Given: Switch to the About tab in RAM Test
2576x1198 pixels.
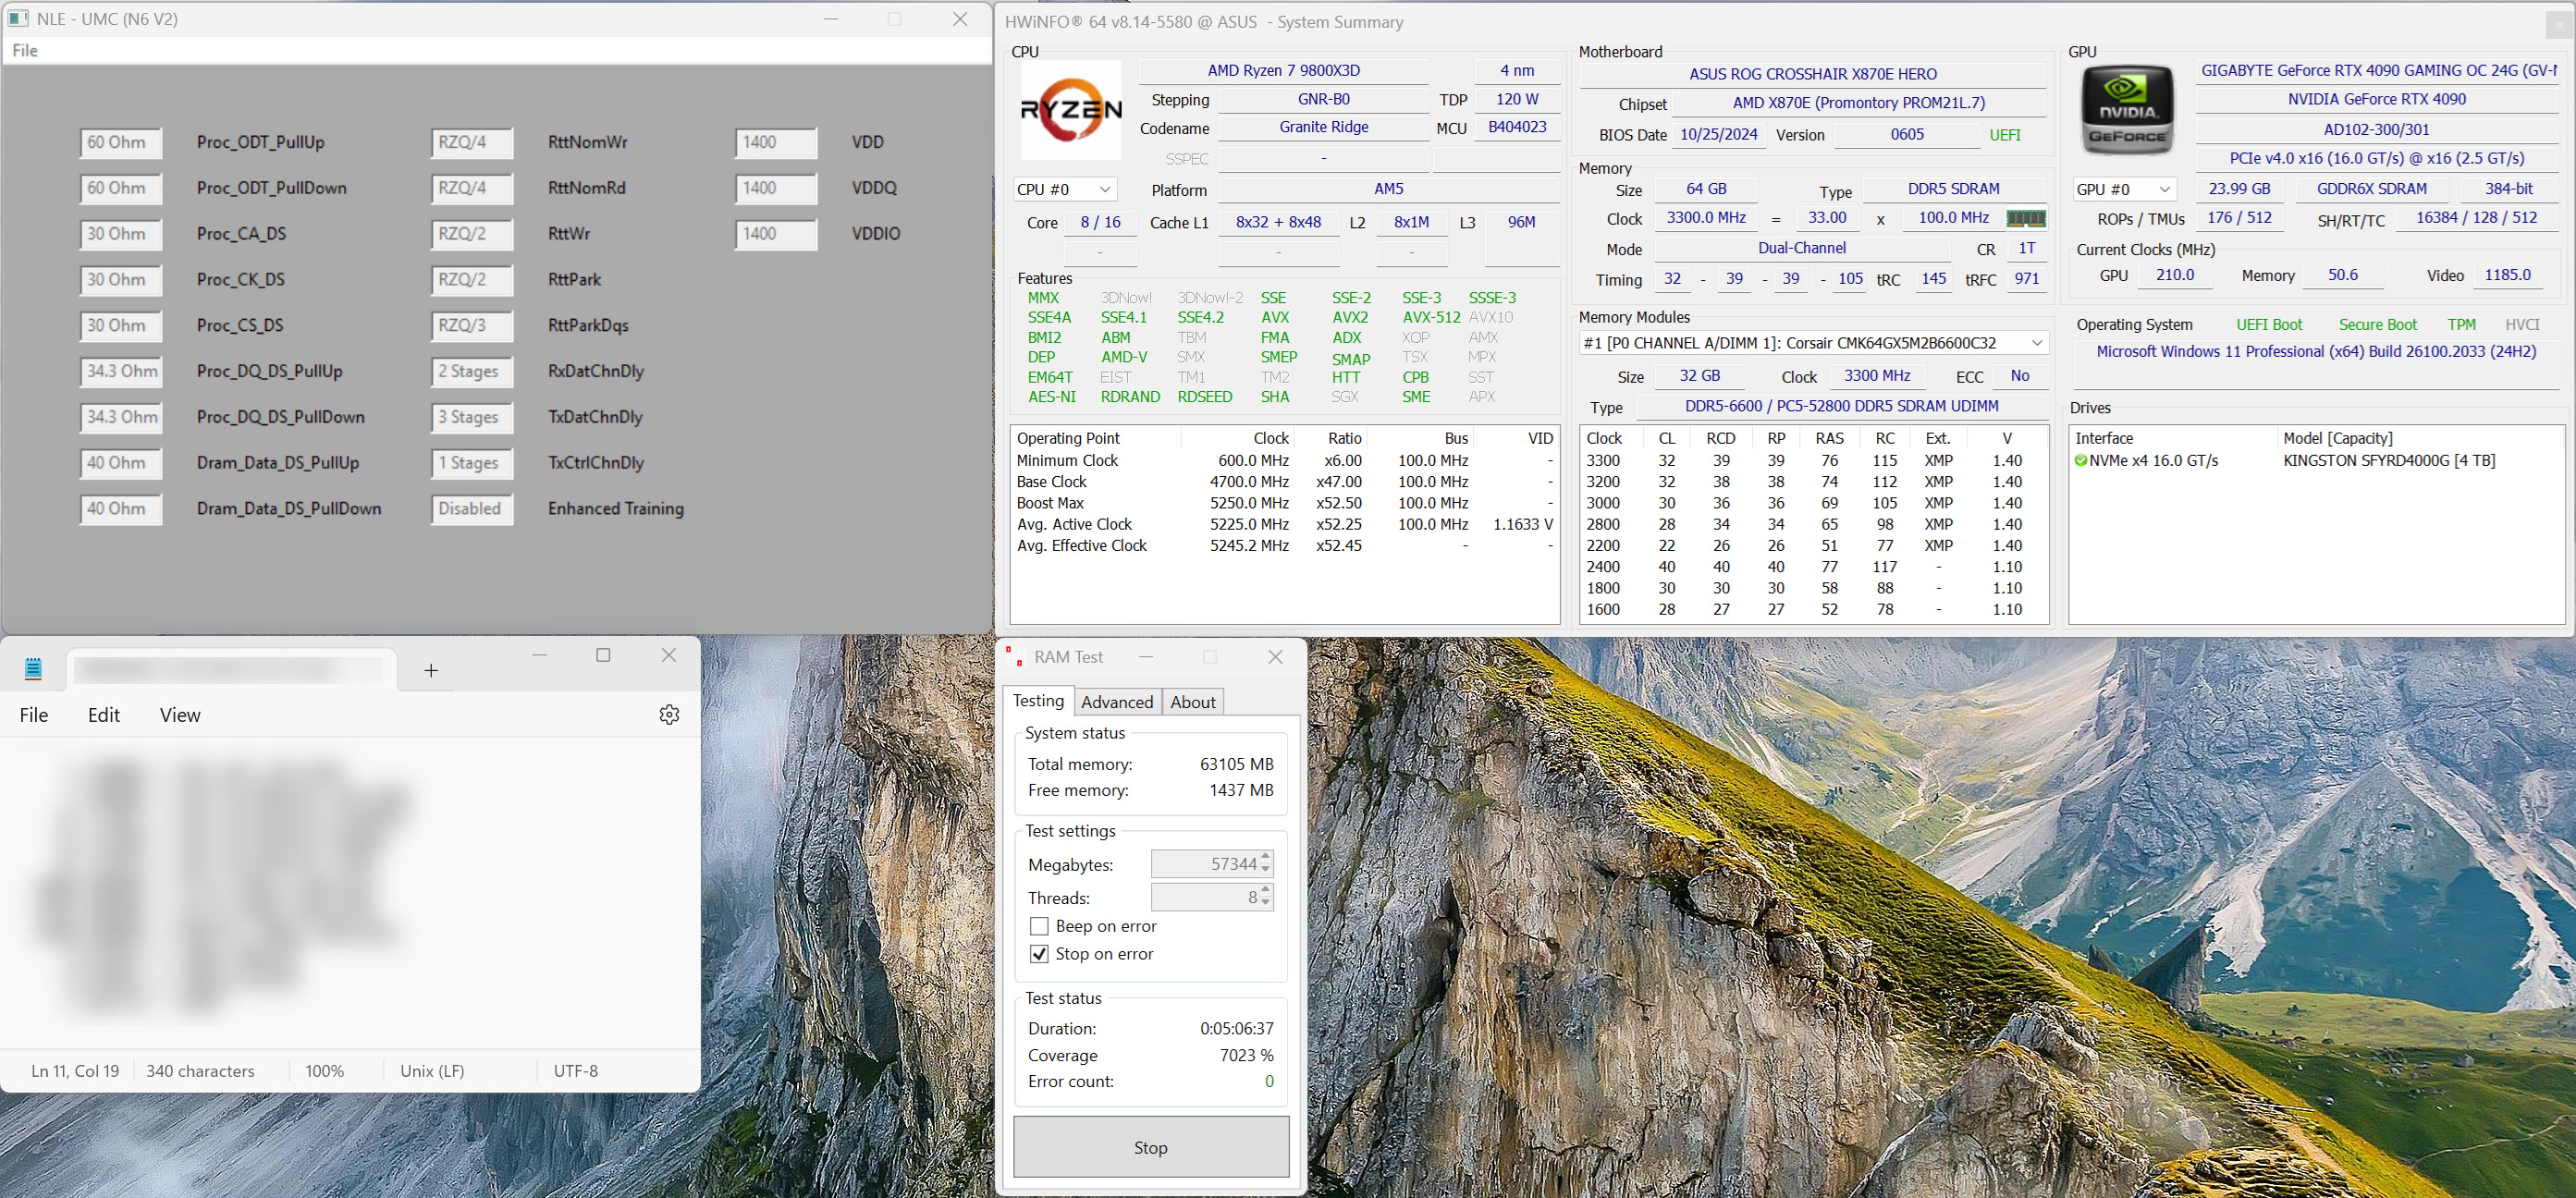Looking at the screenshot, I should pos(1193,702).
